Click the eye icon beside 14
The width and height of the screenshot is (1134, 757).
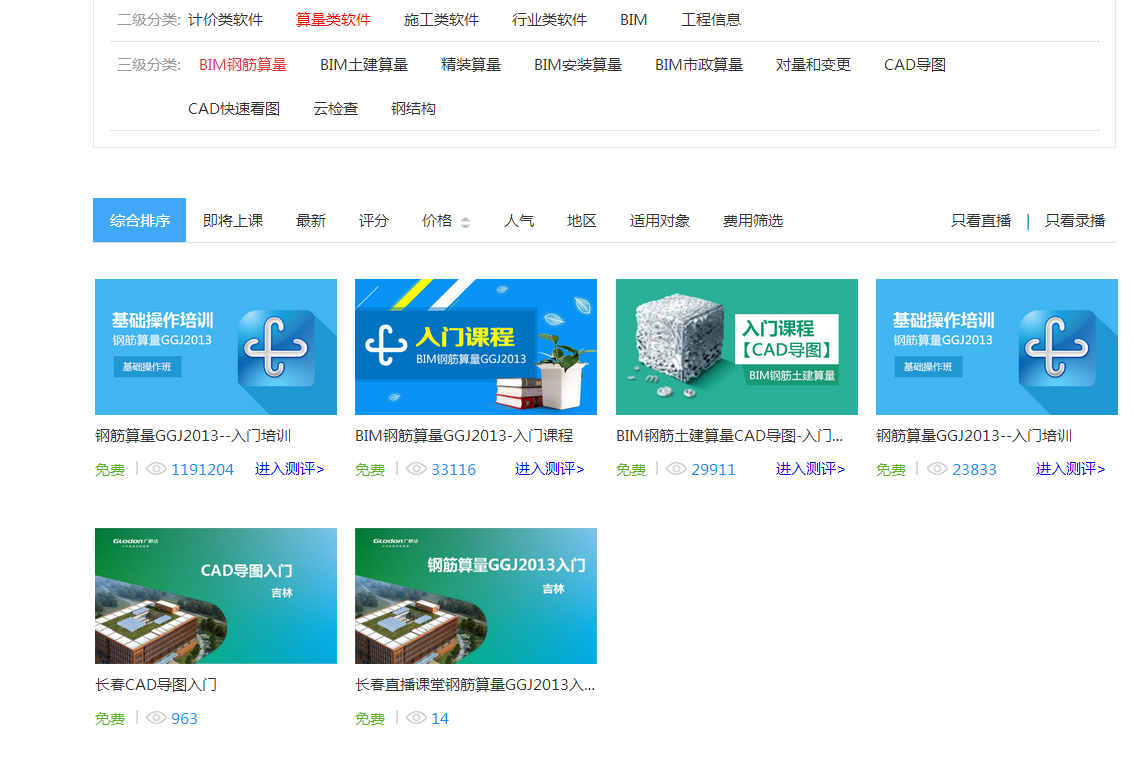[417, 717]
